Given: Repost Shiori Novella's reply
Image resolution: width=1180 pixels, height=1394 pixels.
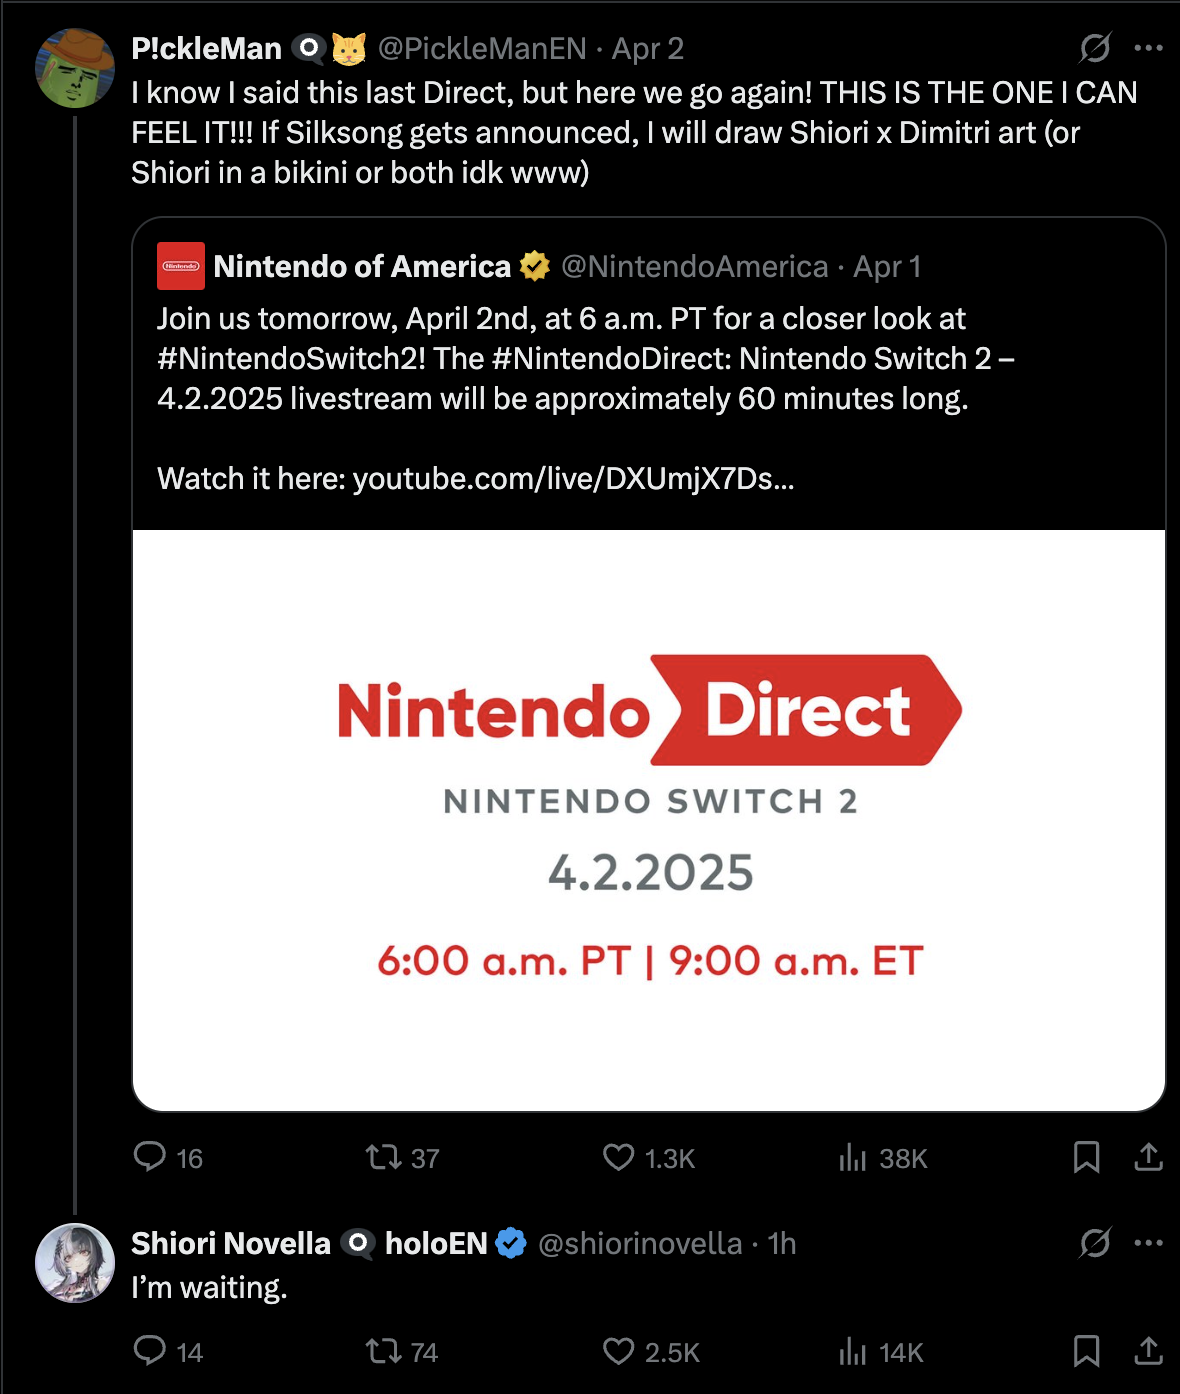Looking at the screenshot, I should click(x=383, y=1351).
